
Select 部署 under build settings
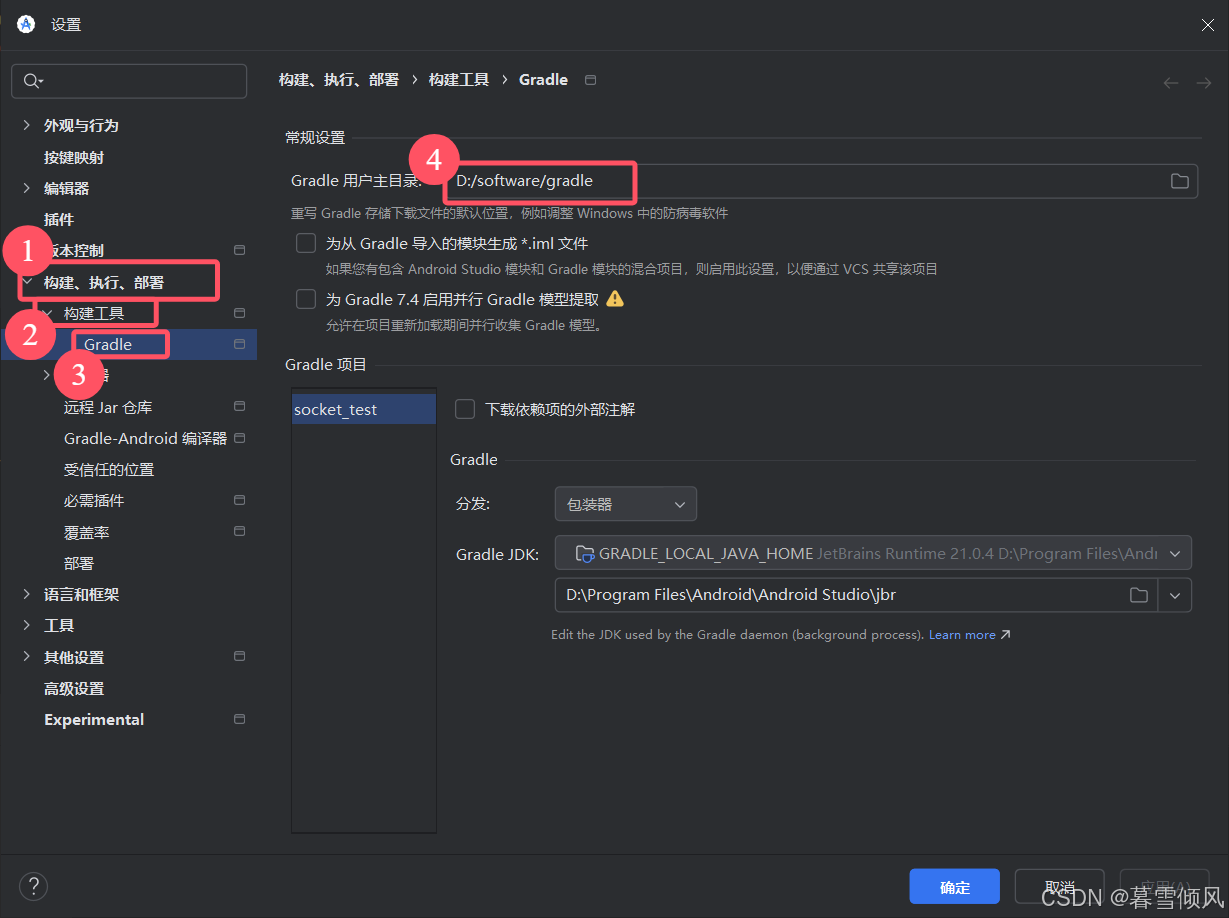coord(79,563)
